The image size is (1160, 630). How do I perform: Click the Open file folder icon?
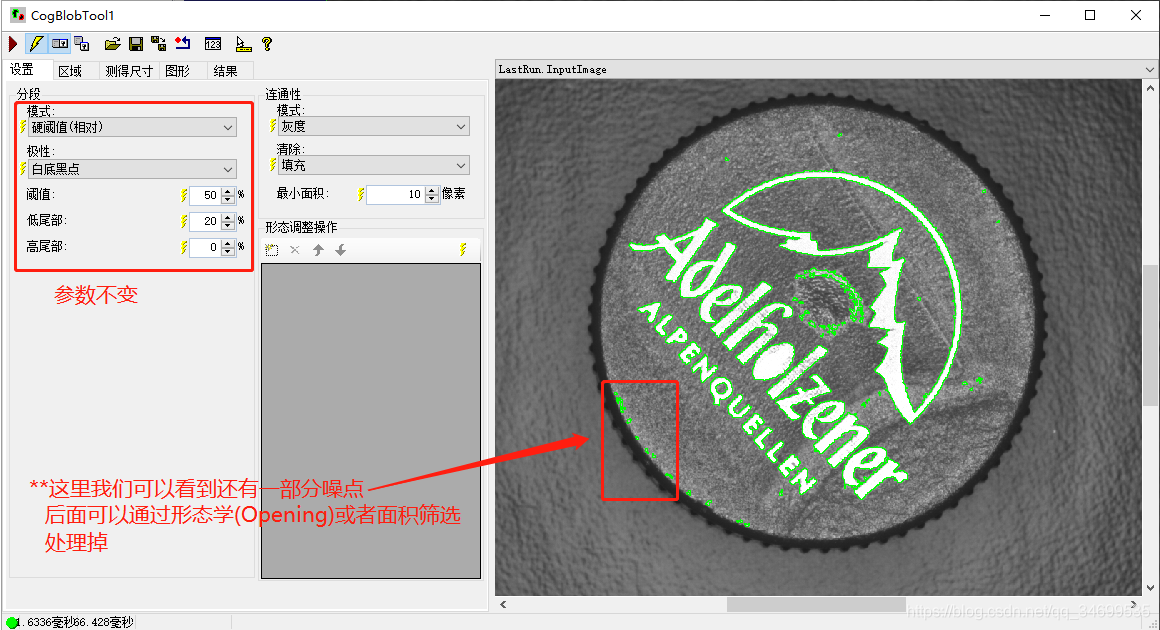(x=112, y=44)
